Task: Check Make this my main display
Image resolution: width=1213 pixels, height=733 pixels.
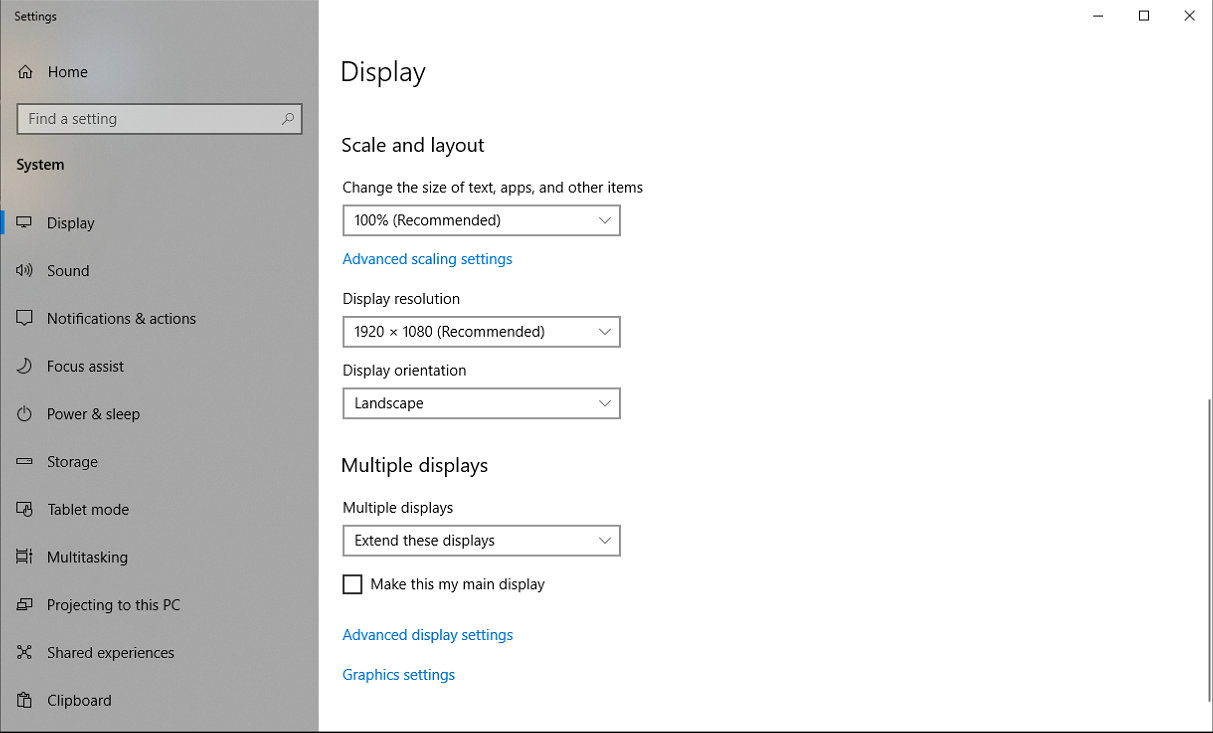Action: (x=352, y=584)
